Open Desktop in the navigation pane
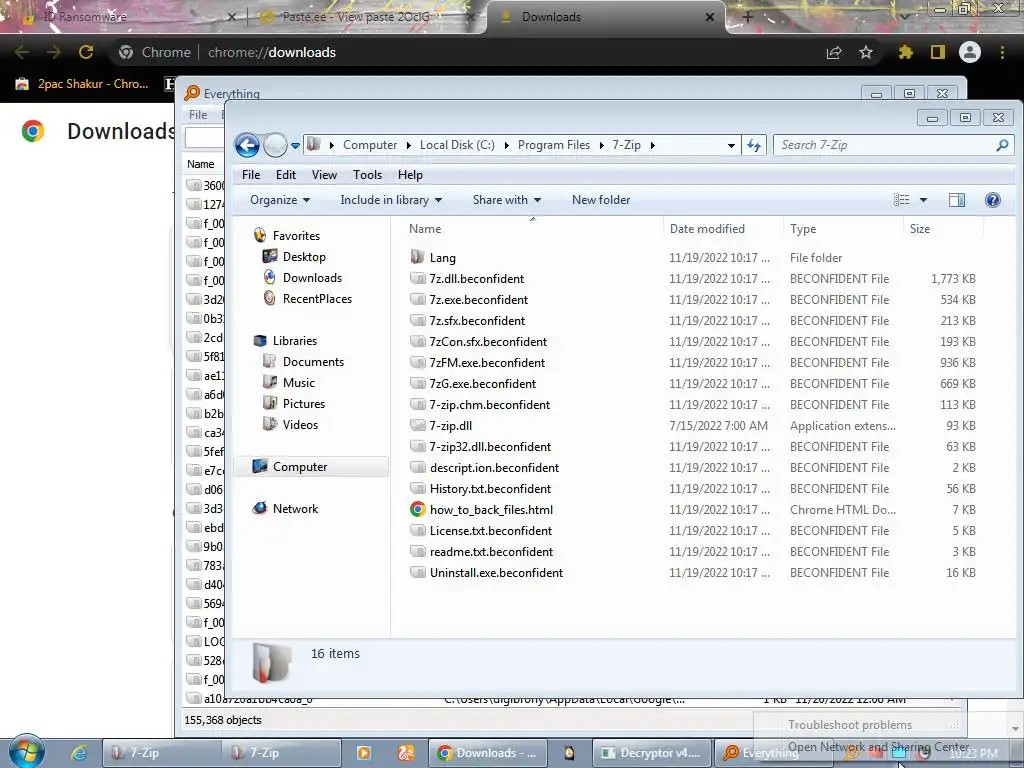The height and width of the screenshot is (768, 1024). click(304, 257)
